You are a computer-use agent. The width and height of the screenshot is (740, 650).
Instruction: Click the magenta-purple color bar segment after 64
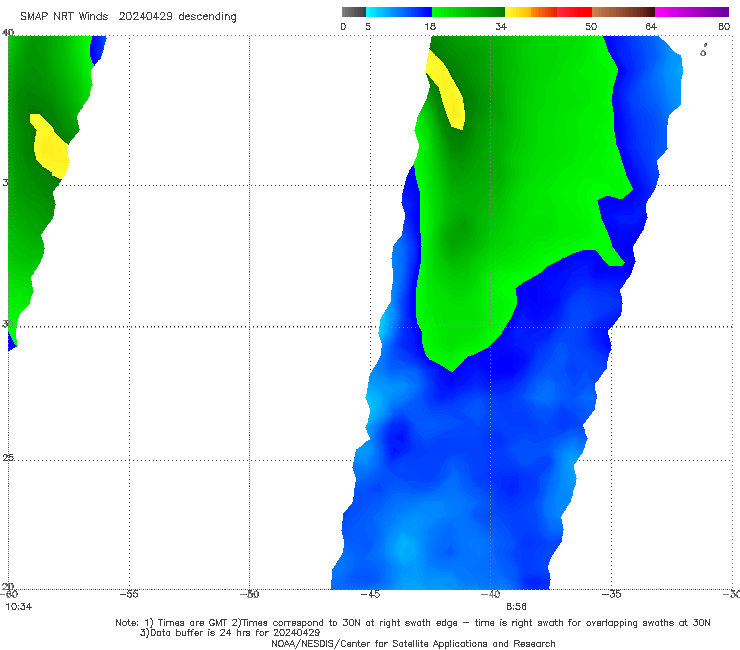(692, 12)
